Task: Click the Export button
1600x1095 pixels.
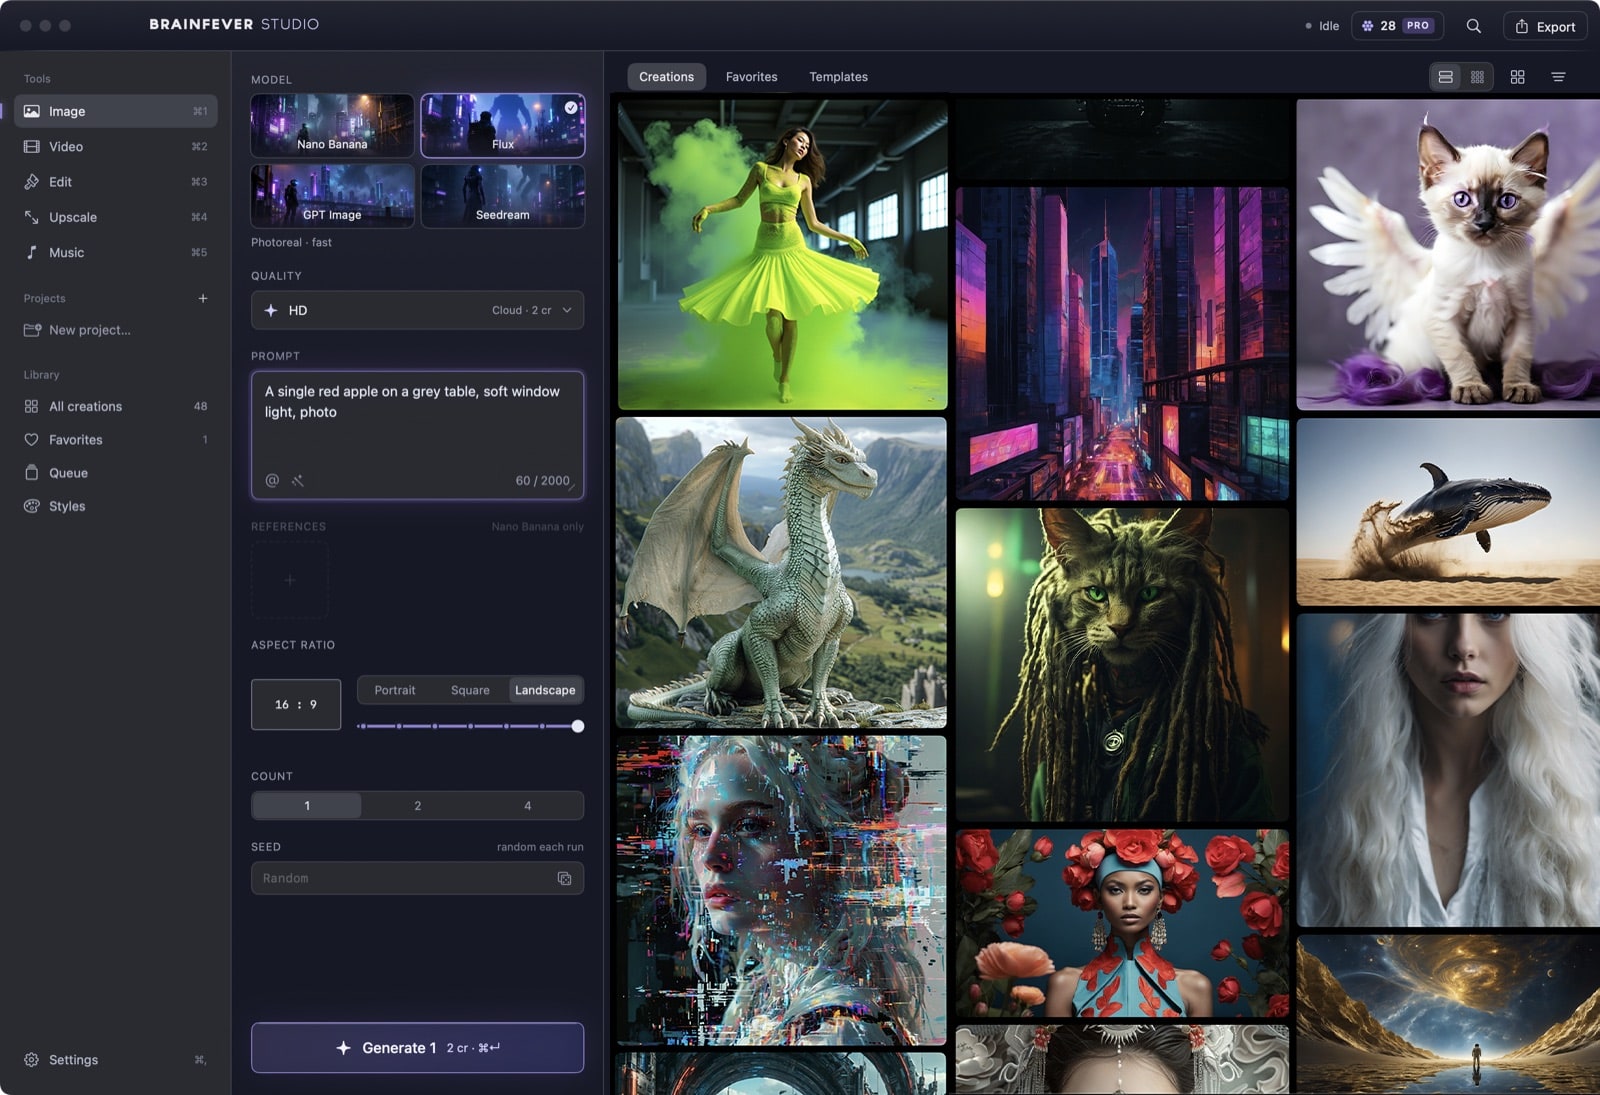Action: pos(1545,26)
